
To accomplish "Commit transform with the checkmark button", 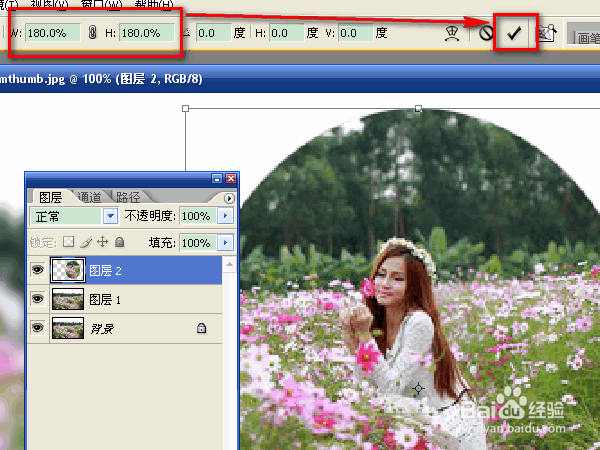I will [514, 33].
